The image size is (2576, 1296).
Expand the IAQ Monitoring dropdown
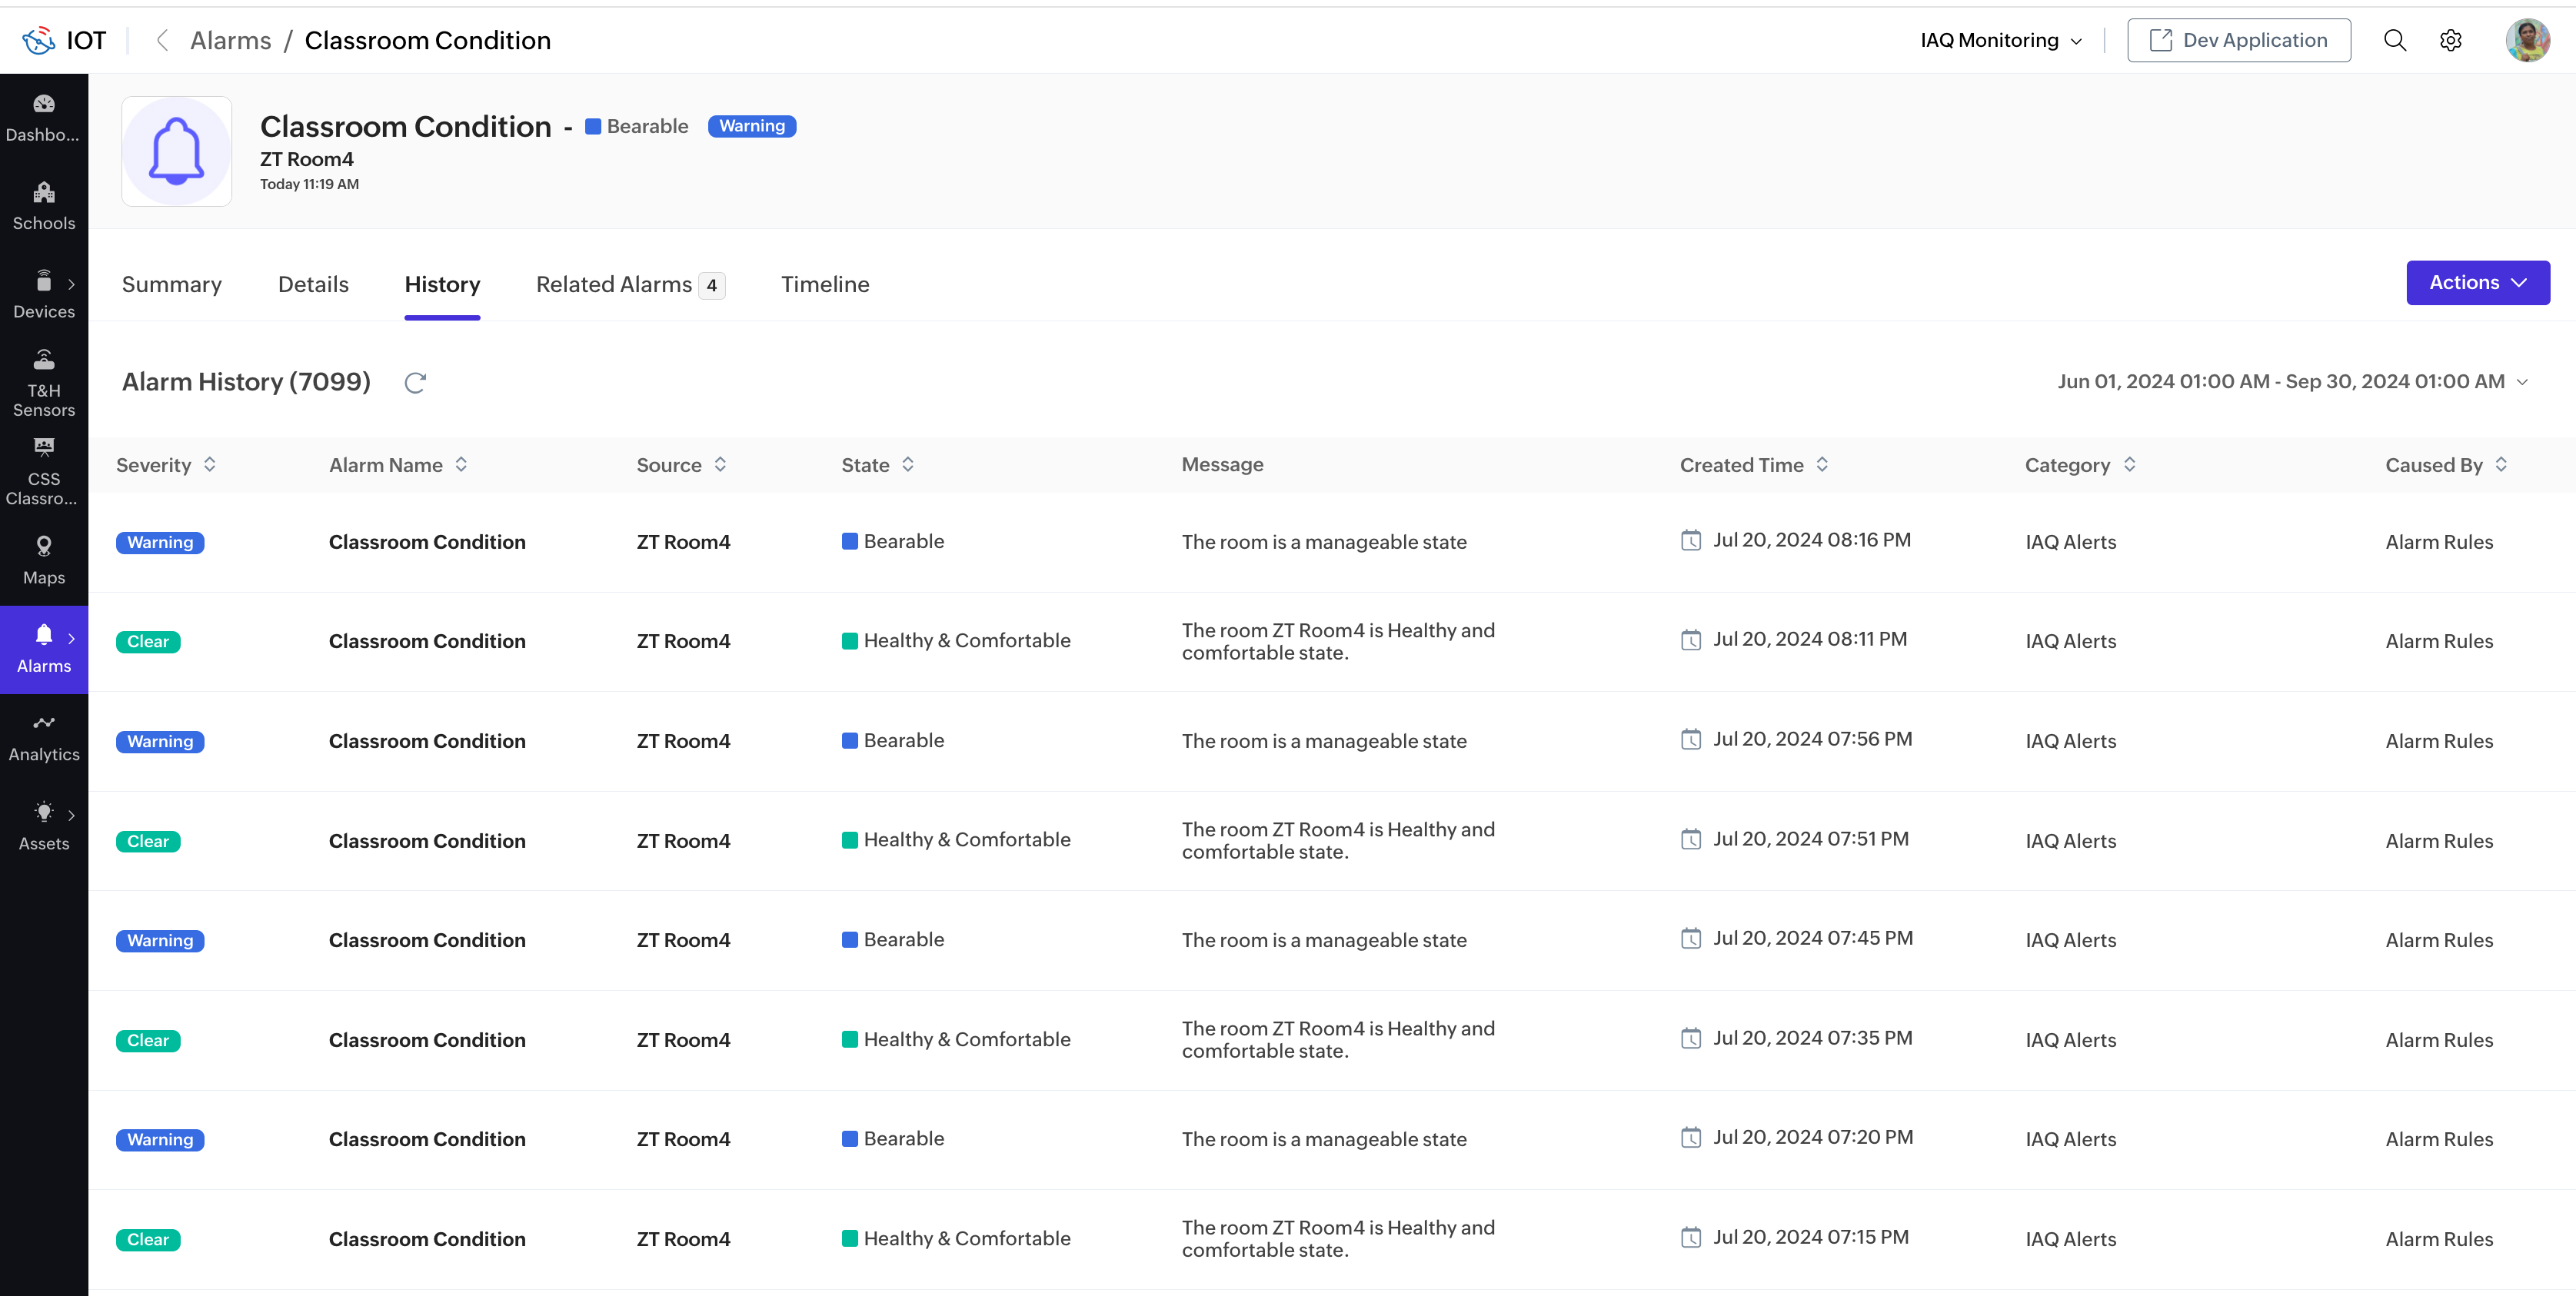(2001, 40)
